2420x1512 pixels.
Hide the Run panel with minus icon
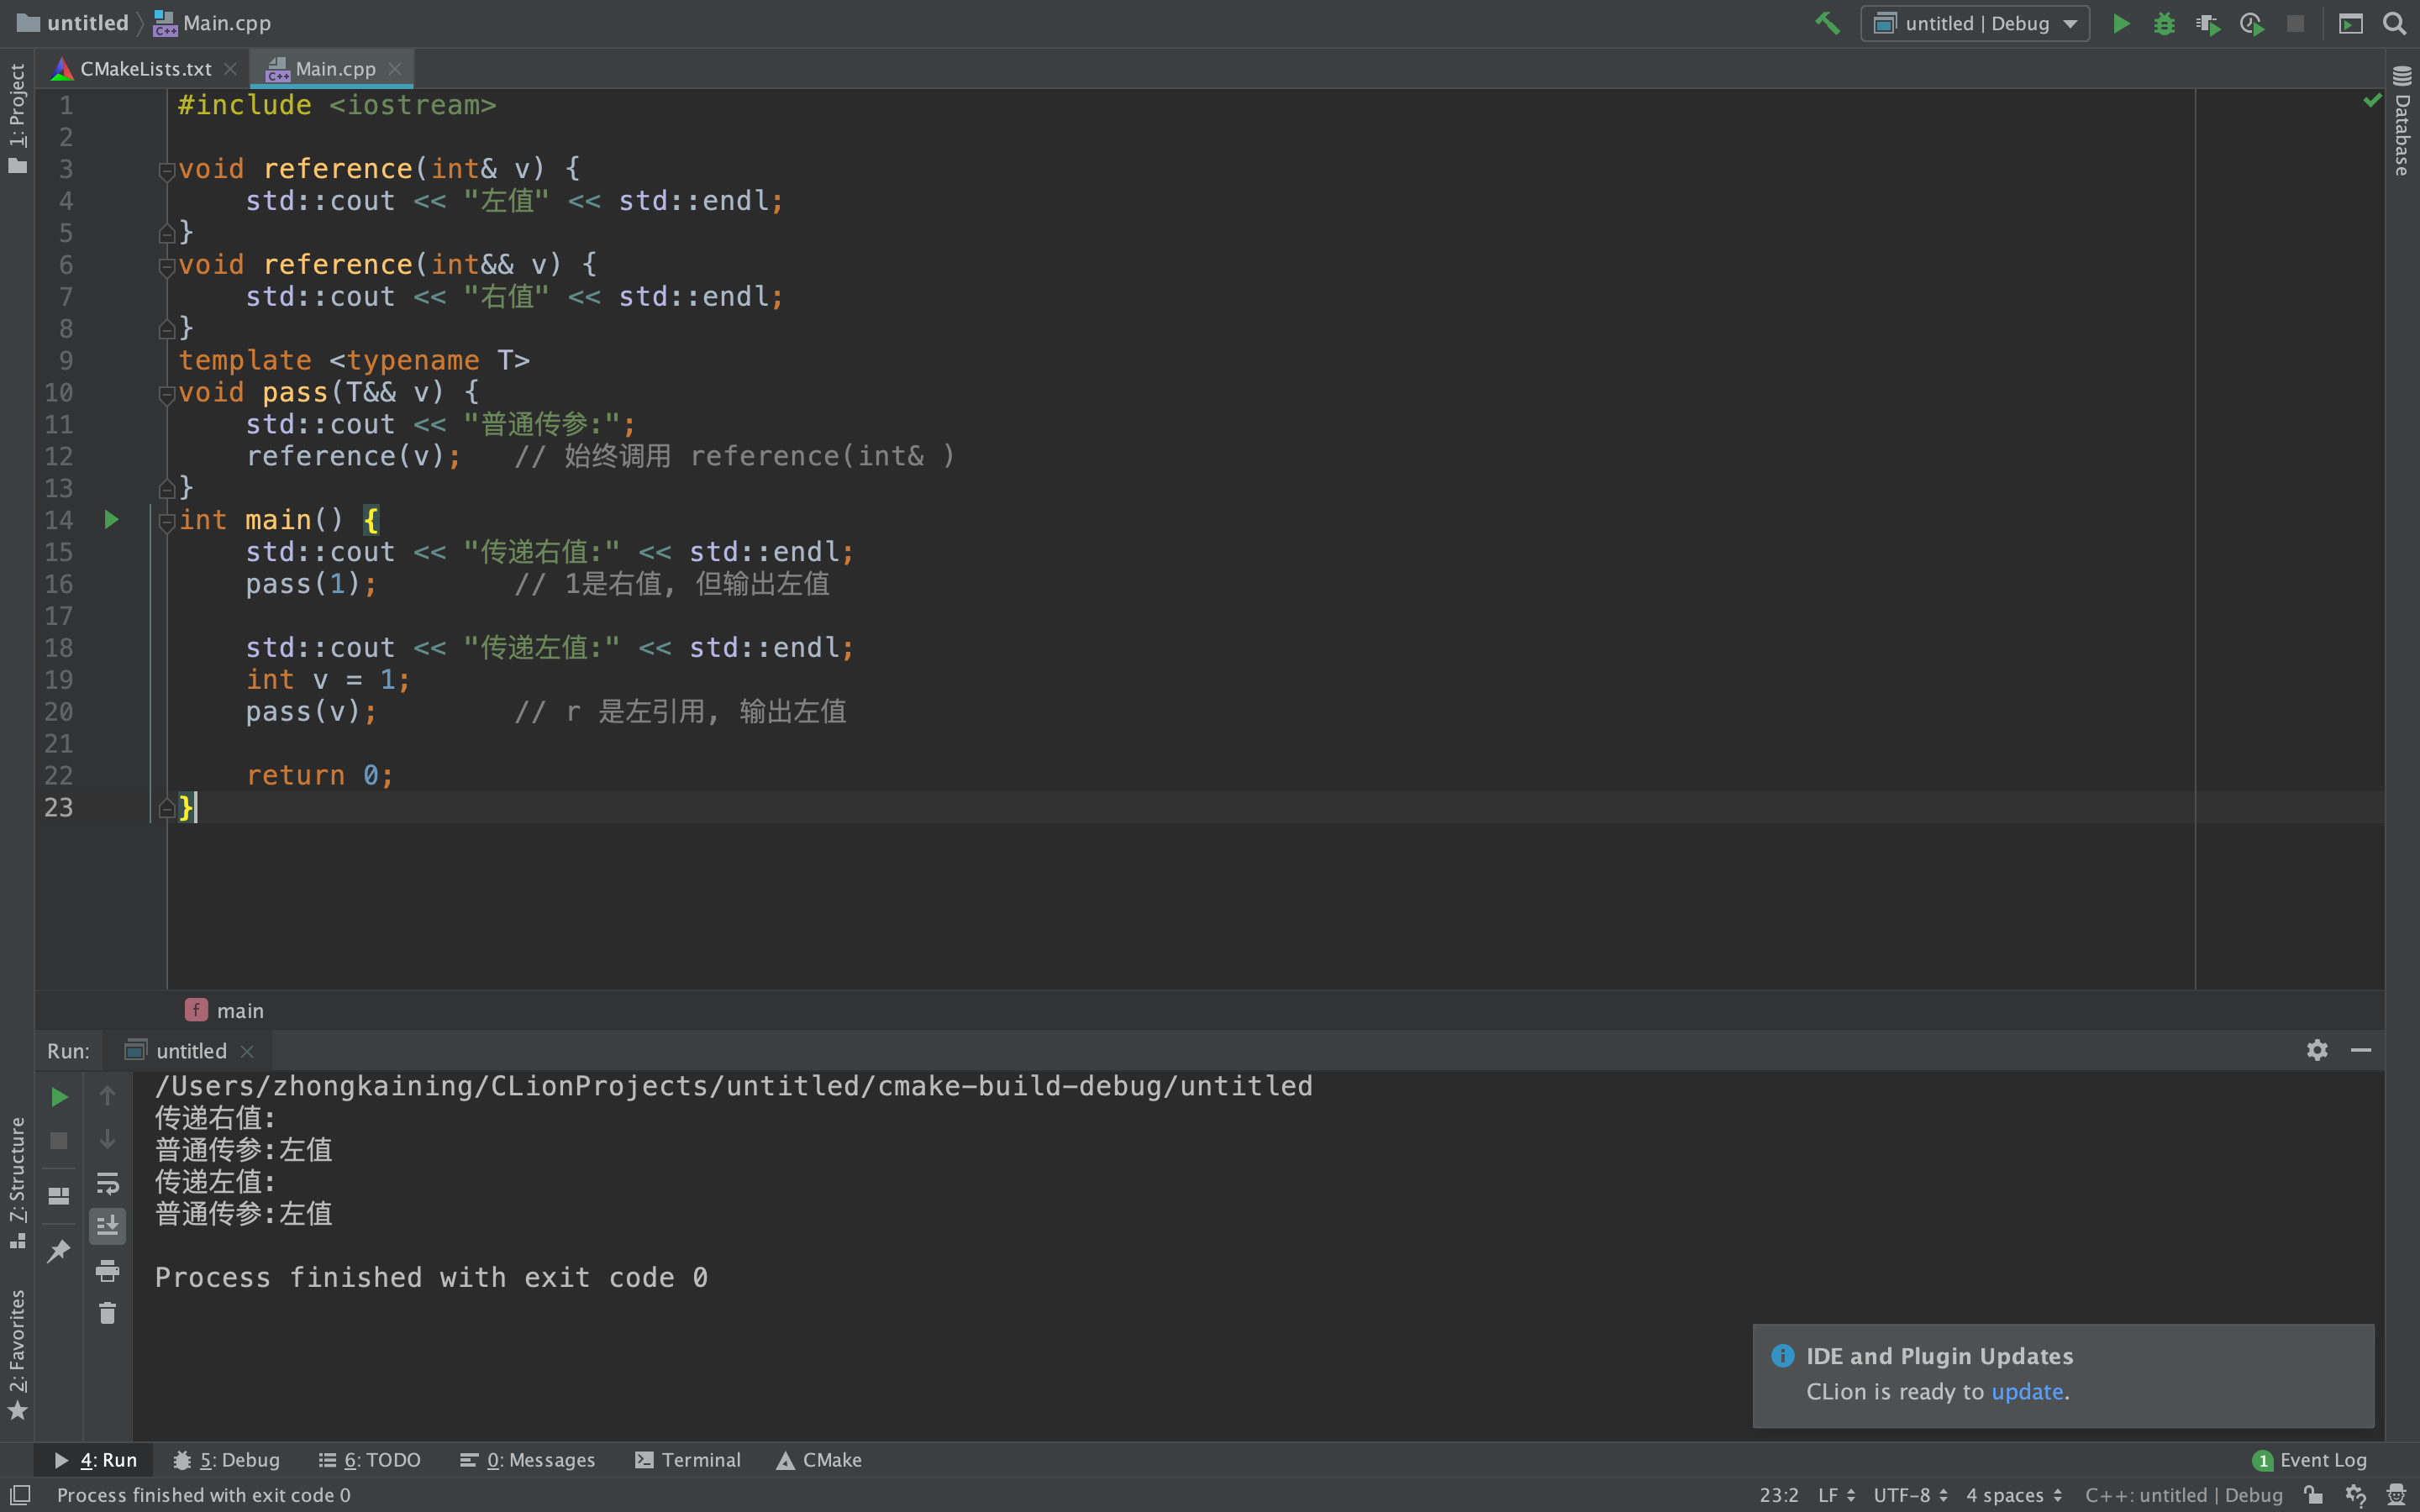point(2361,1050)
